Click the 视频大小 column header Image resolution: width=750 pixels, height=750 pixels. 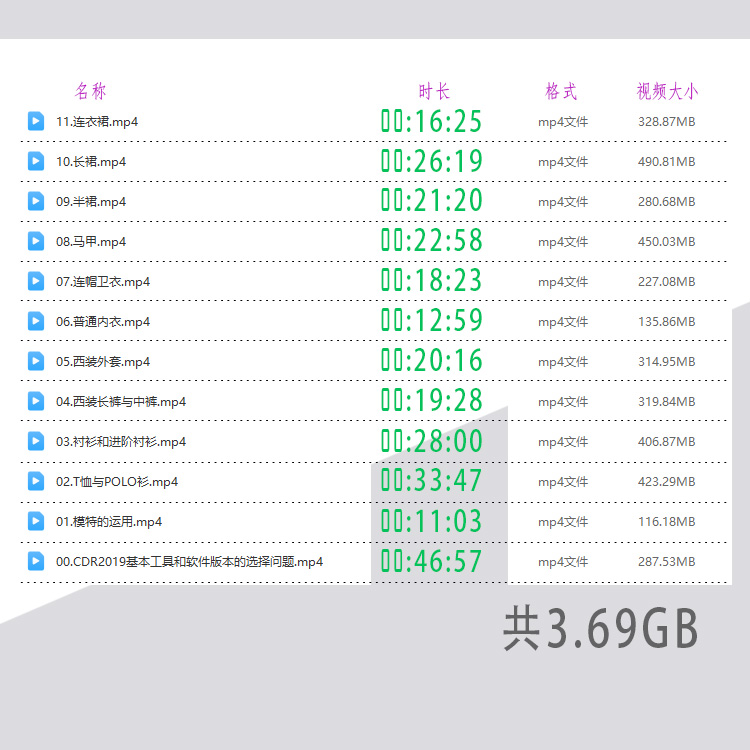667,91
